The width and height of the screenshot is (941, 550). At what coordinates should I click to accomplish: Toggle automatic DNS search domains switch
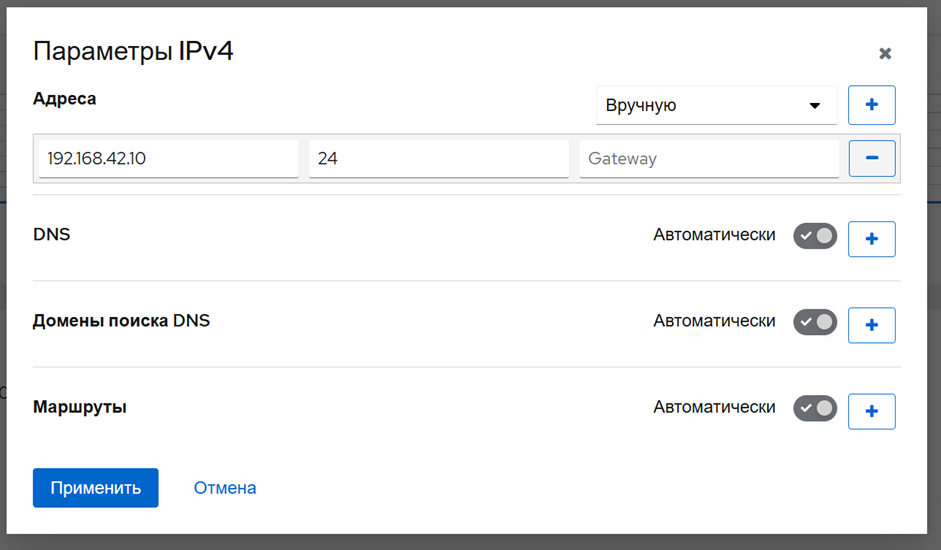point(815,322)
